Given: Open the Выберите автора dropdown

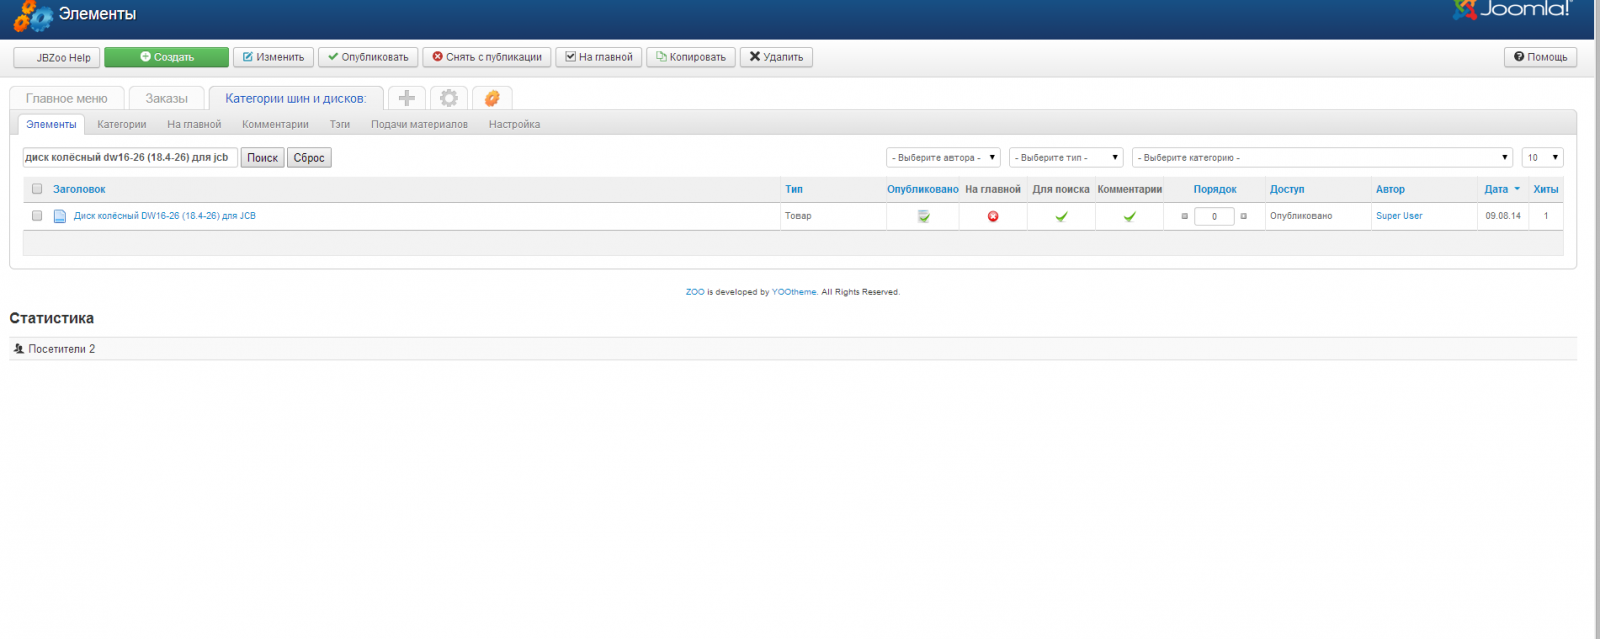Looking at the screenshot, I should coord(942,158).
